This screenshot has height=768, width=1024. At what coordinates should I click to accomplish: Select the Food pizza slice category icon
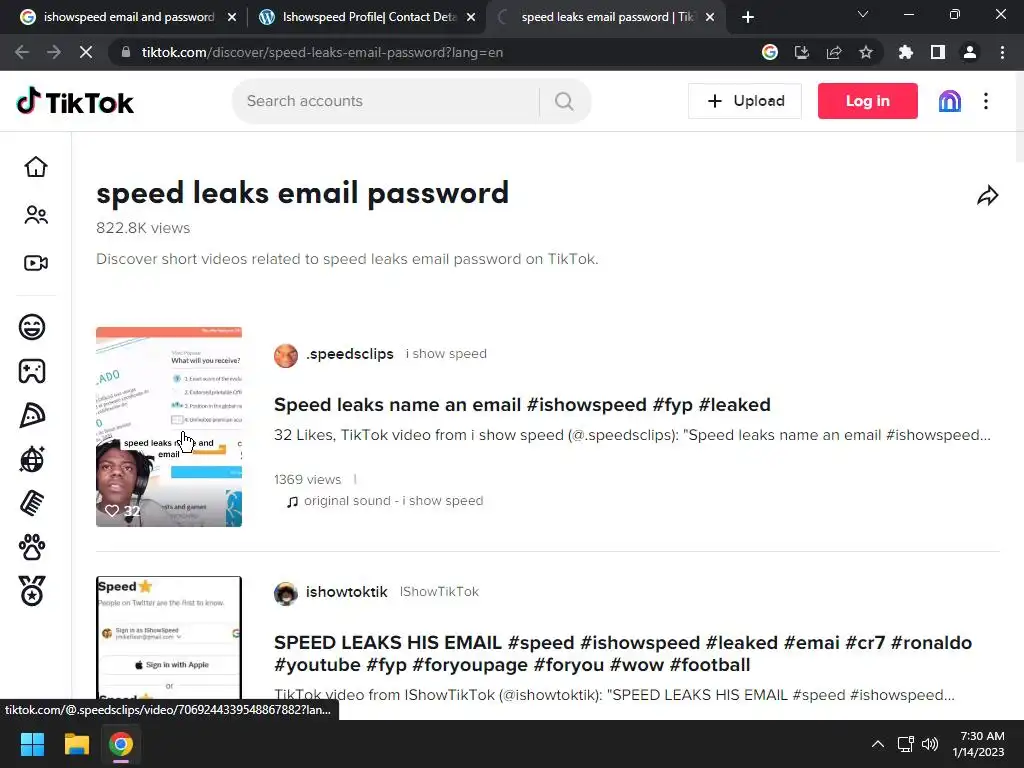[x=32, y=415]
